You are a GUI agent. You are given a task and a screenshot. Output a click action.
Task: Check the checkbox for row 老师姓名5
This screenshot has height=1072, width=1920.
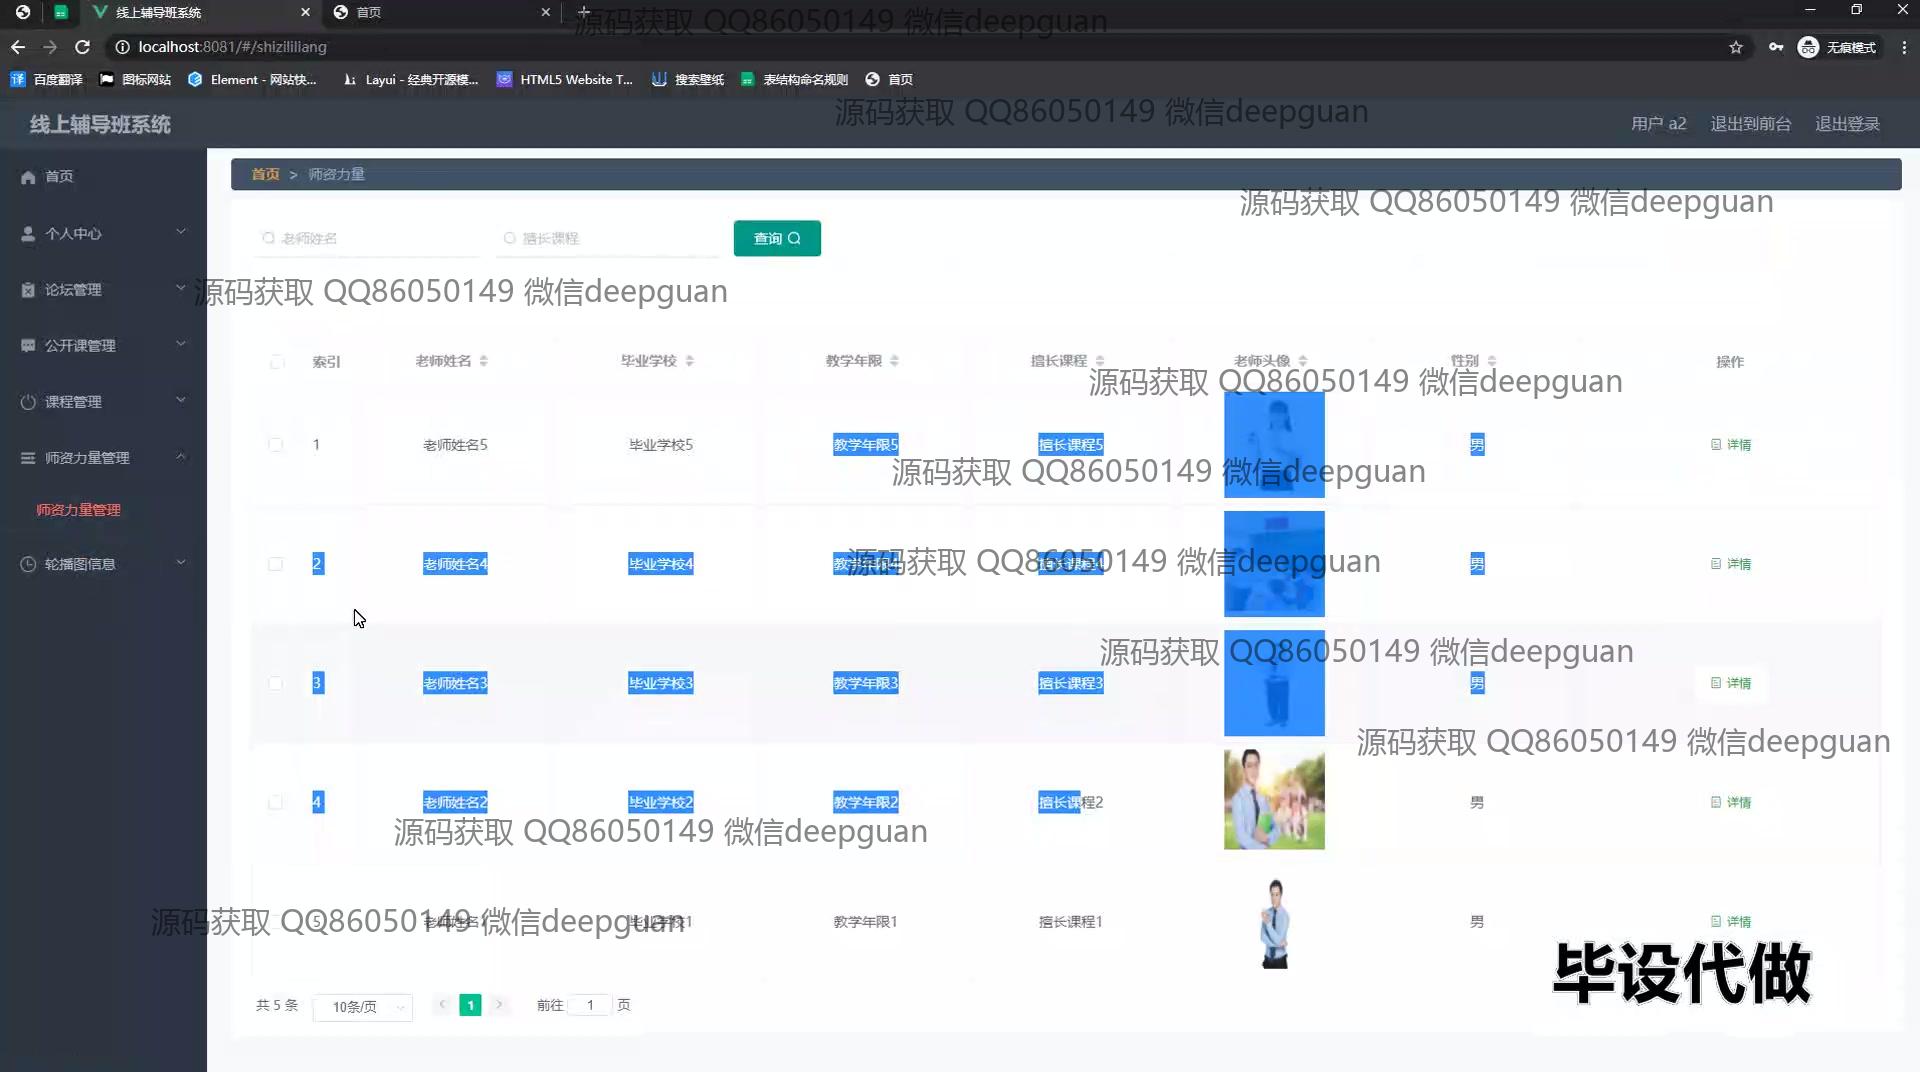click(x=276, y=445)
